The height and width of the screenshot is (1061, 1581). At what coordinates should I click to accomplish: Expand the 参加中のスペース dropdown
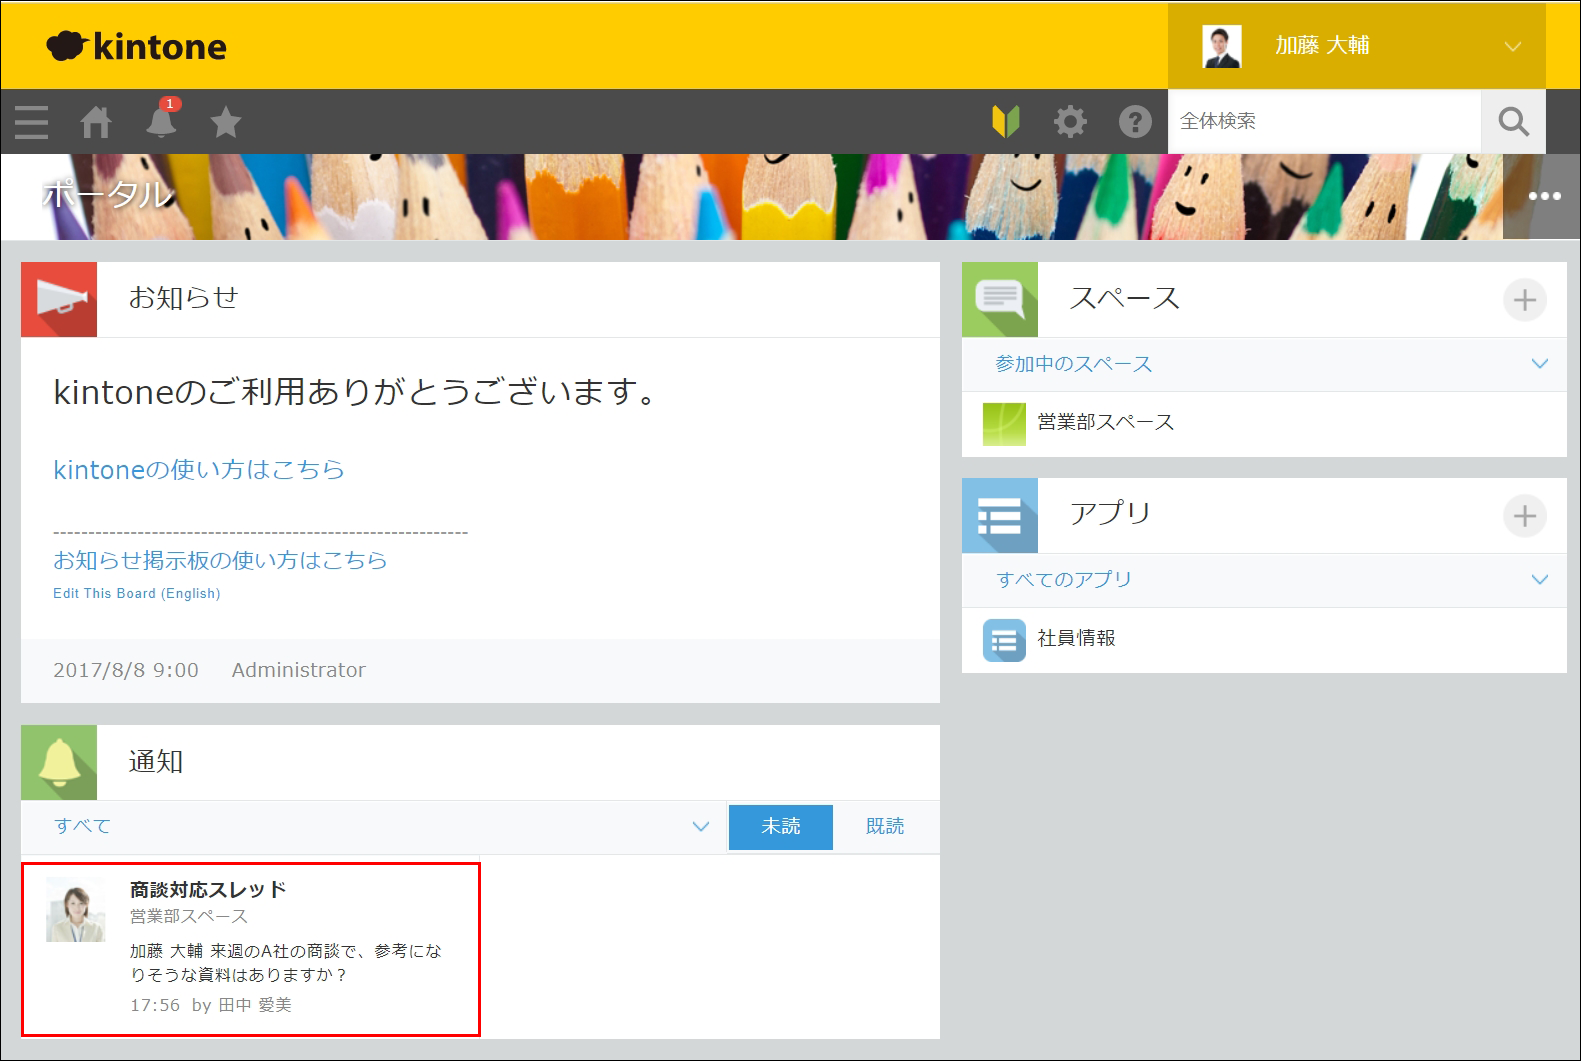pos(1539,364)
